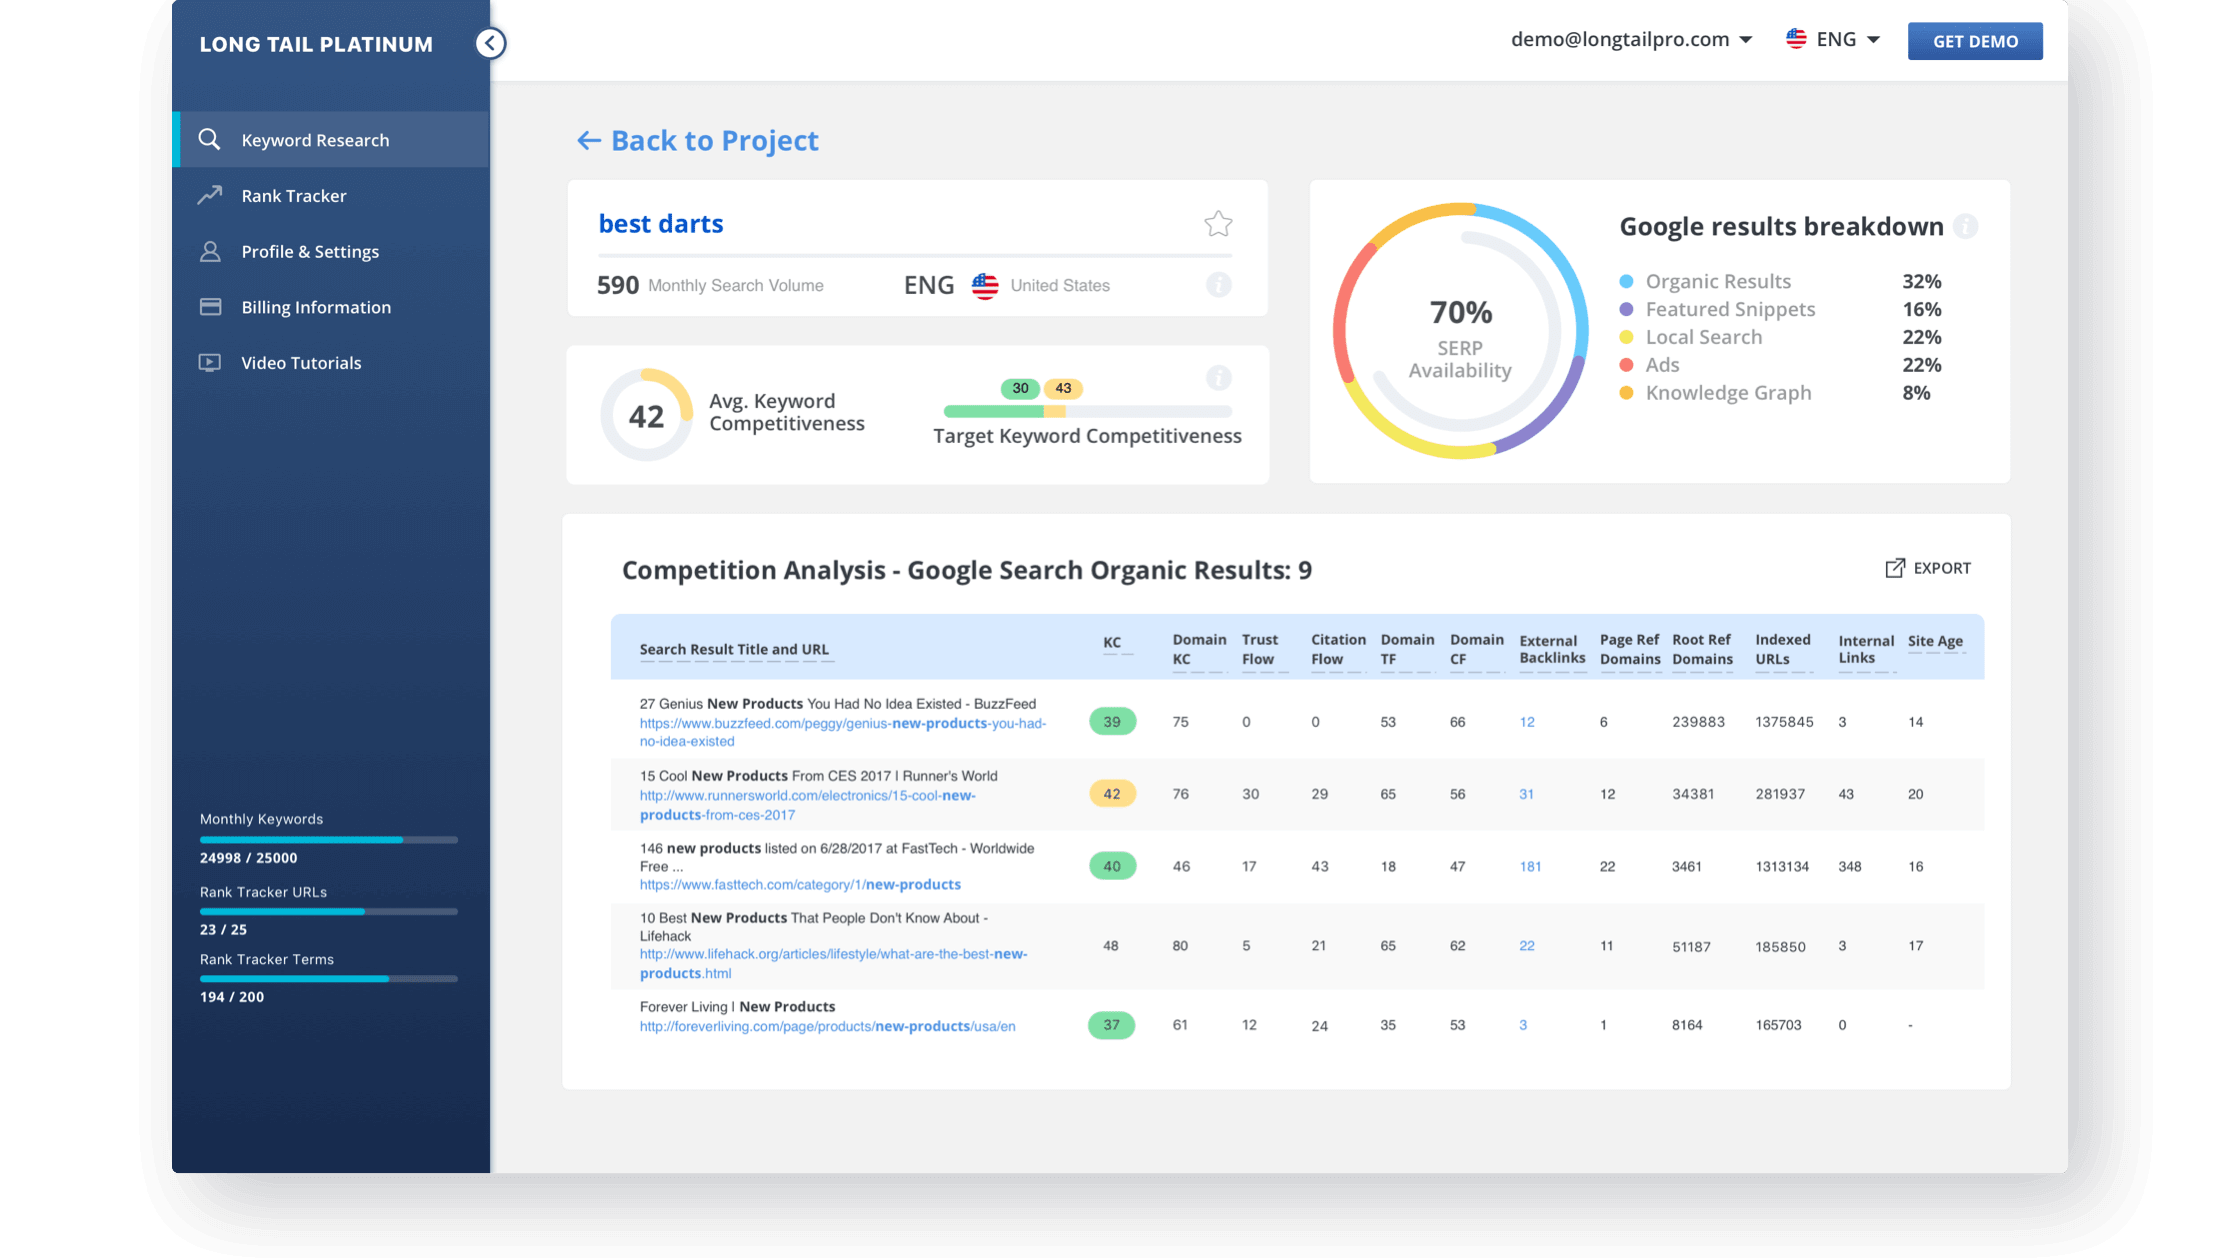Click the Keyword Research sidebar icon
Image resolution: width=2240 pixels, height=1260 pixels.
tap(211, 140)
